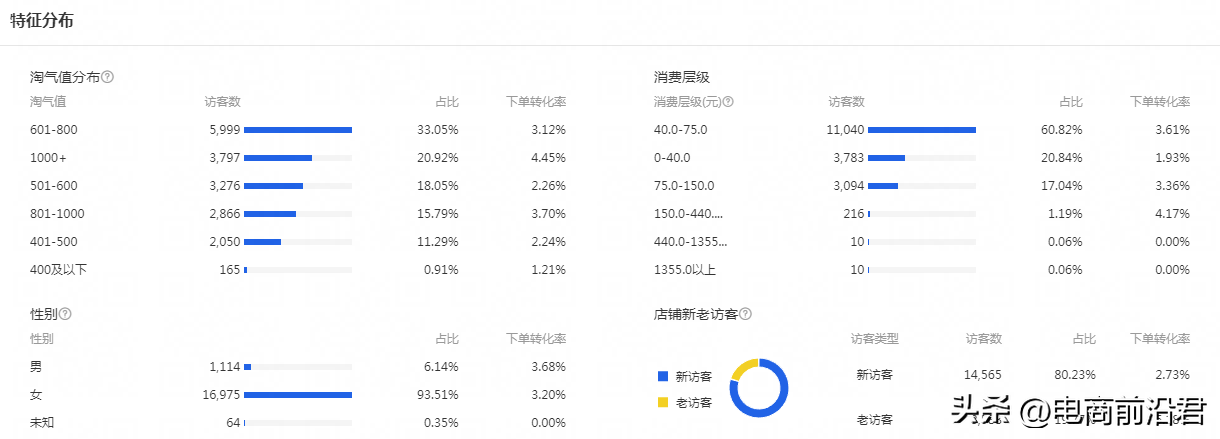This screenshot has height=439, width=1220.
Task: Click the 访客类型 column header
Action: tap(875, 339)
